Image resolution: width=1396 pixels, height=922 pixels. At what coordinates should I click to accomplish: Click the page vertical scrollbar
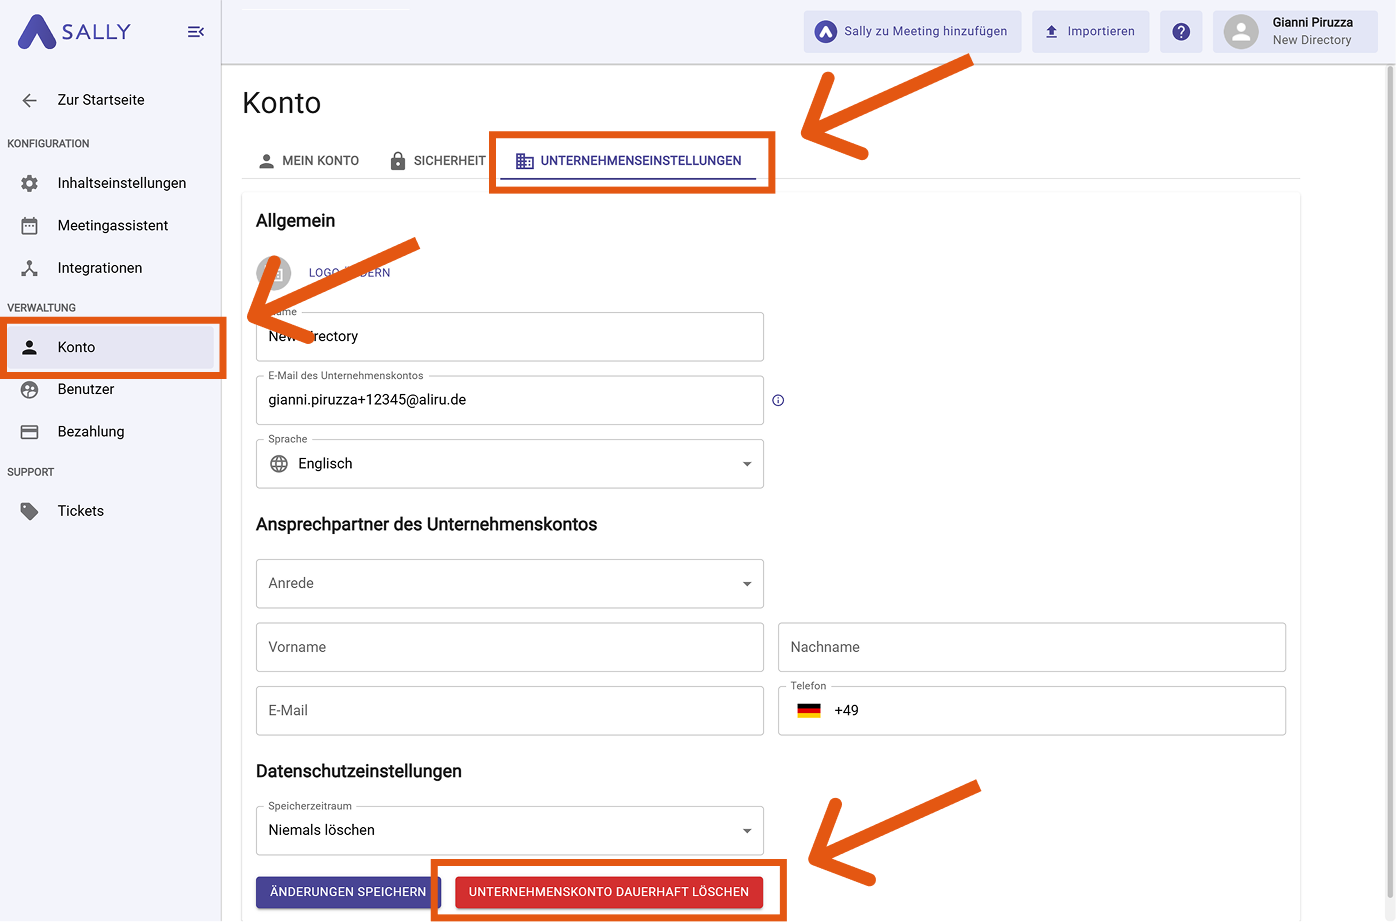click(x=1390, y=483)
